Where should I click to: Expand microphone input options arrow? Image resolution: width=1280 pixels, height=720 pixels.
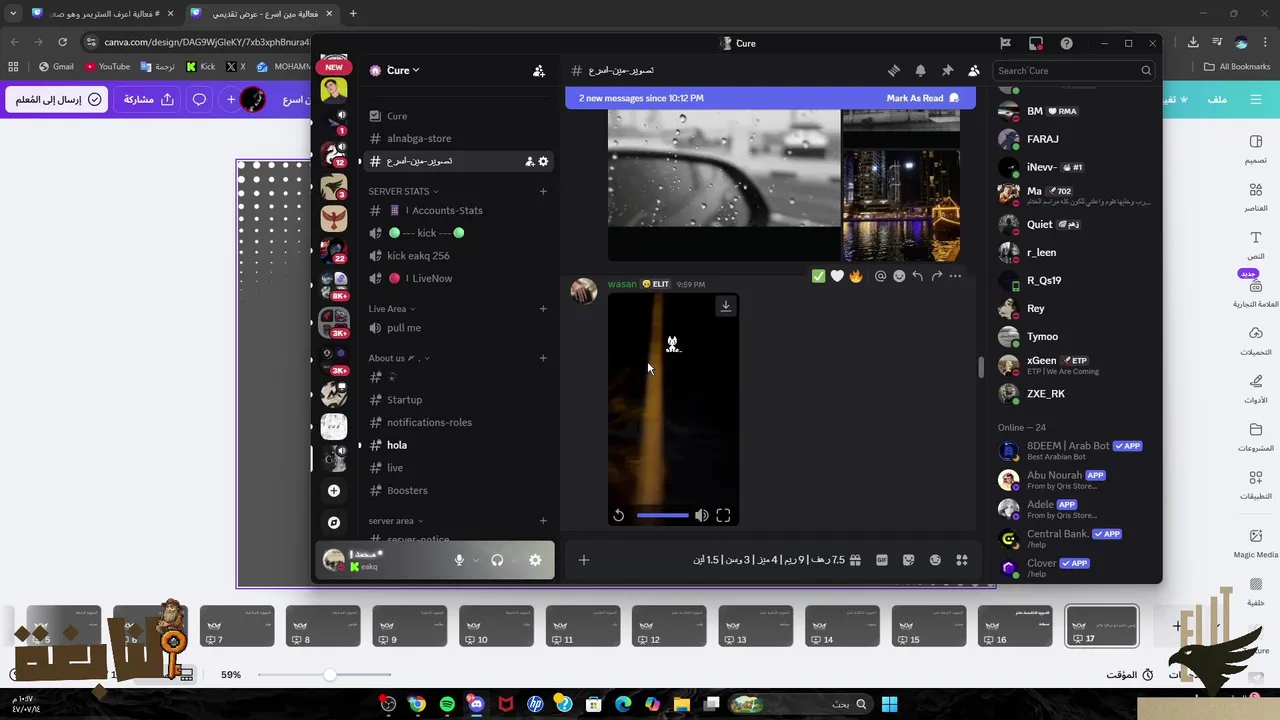(x=475, y=561)
